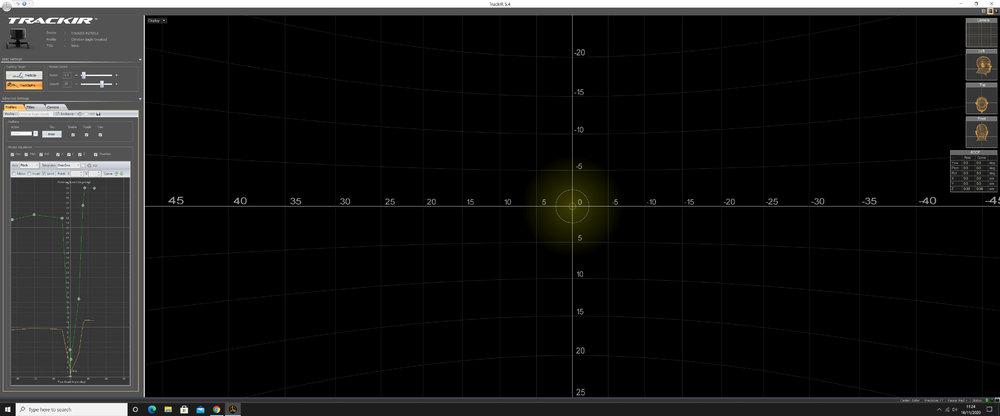Select the TrackClip tracking target

[x=24, y=75]
